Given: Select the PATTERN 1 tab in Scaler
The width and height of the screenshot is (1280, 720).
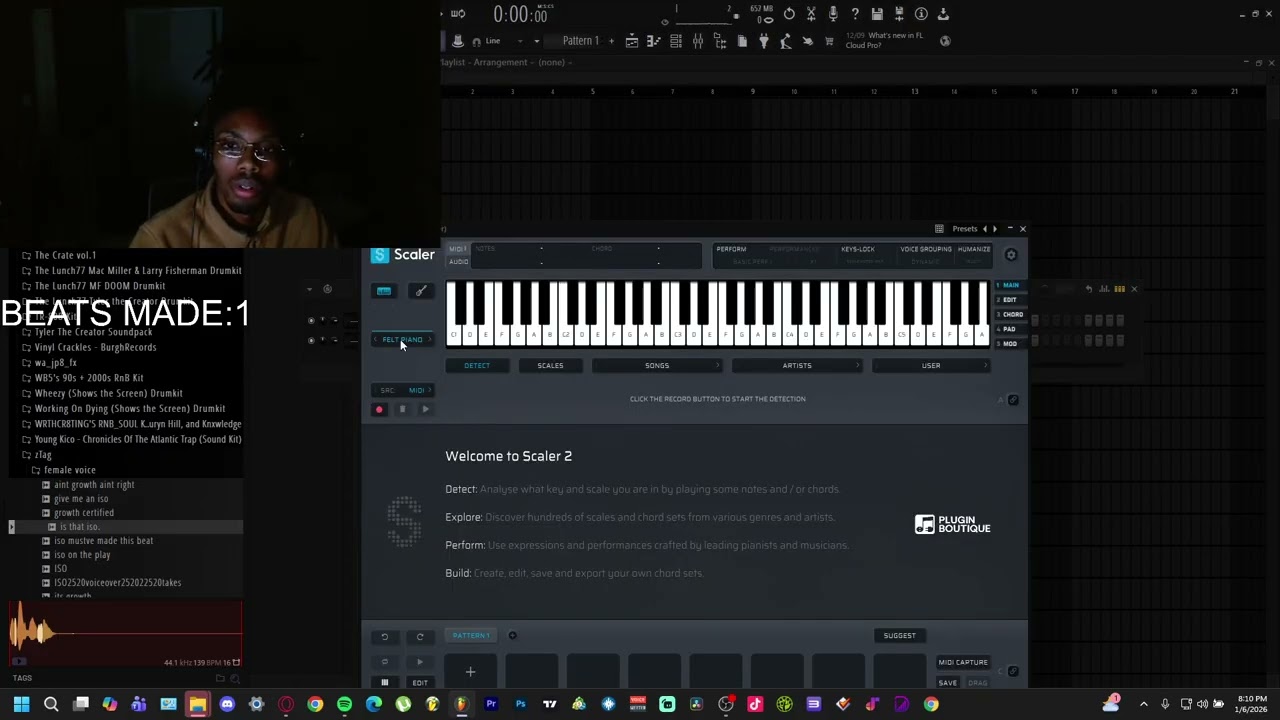Looking at the screenshot, I should click(x=471, y=636).
